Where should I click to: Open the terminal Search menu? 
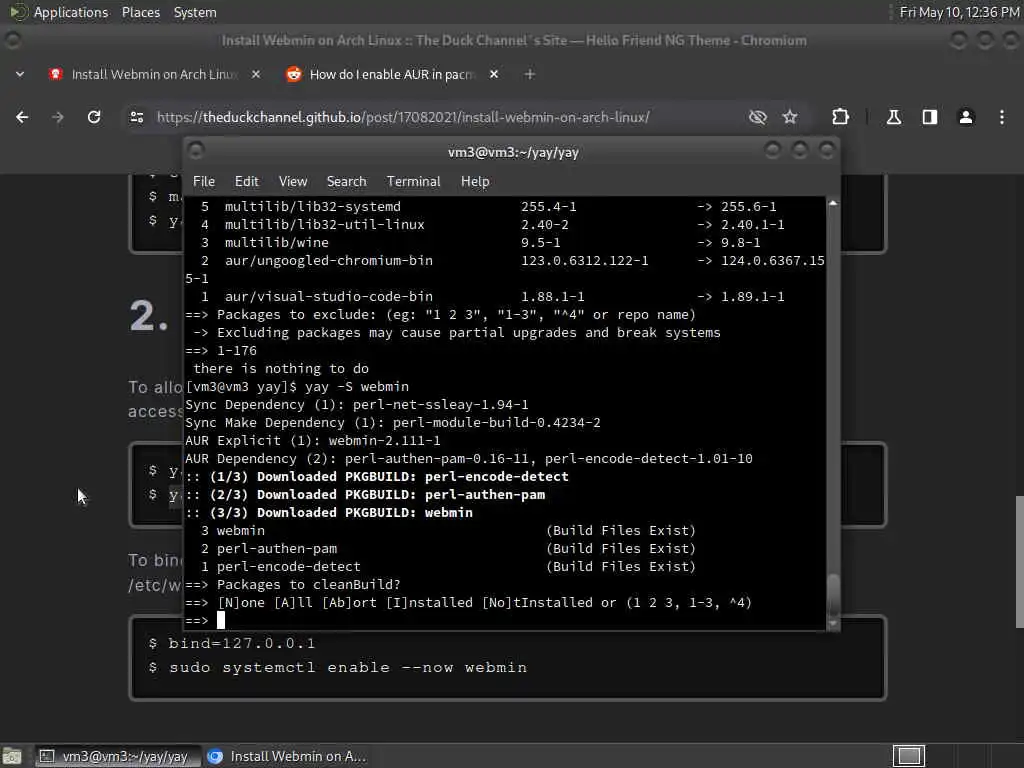[346, 182]
